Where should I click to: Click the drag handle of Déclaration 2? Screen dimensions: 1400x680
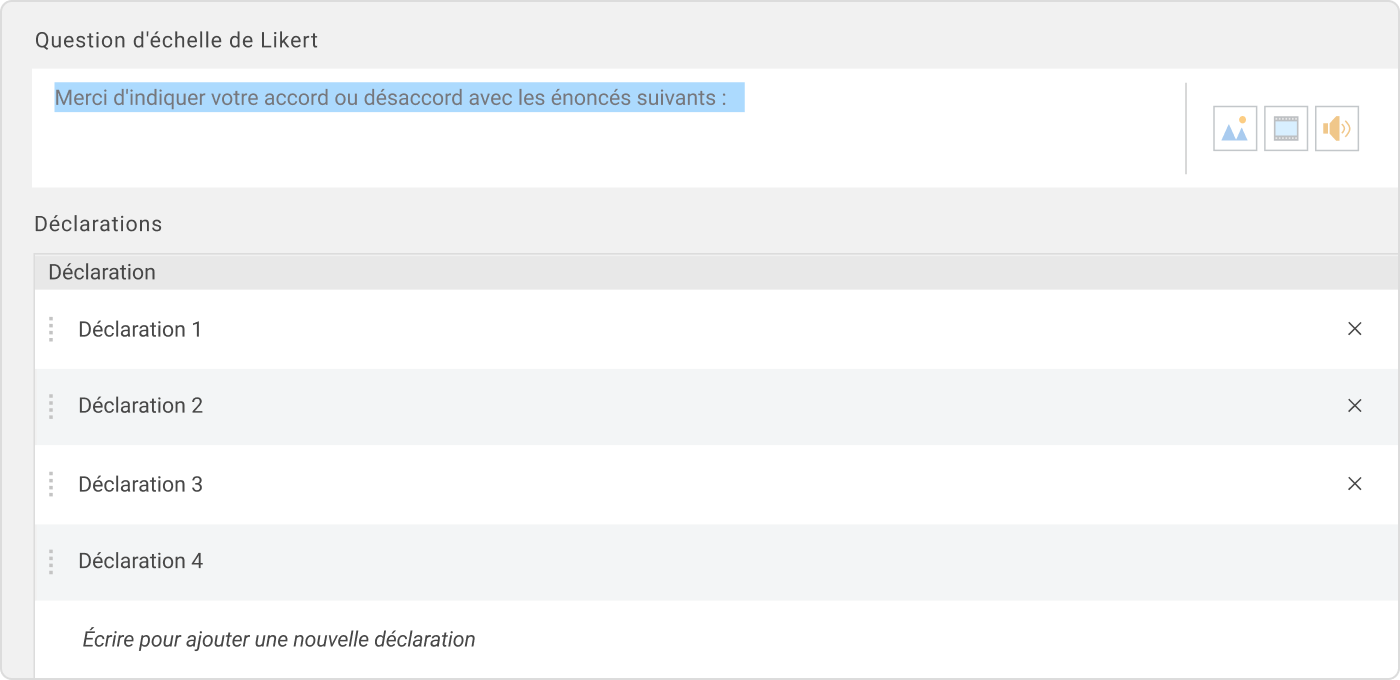tap(51, 407)
